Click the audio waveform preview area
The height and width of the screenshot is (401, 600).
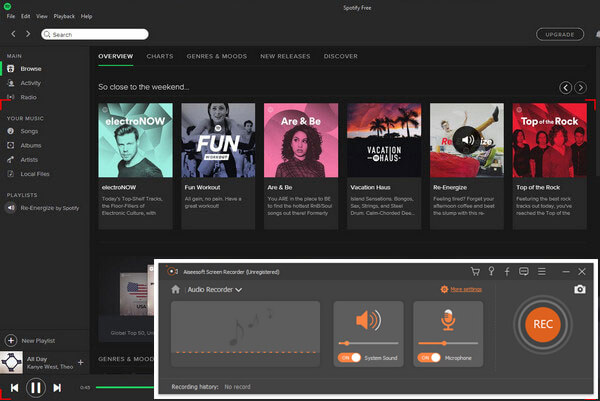tap(245, 334)
